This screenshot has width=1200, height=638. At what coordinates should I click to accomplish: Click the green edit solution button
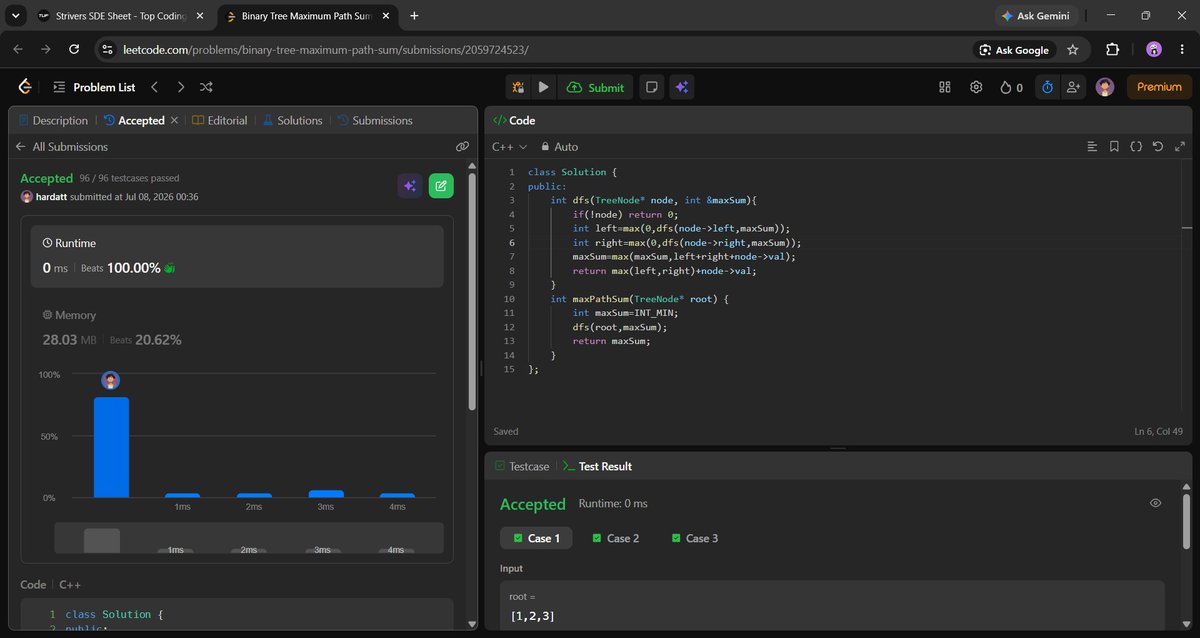pyautogui.click(x=441, y=186)
